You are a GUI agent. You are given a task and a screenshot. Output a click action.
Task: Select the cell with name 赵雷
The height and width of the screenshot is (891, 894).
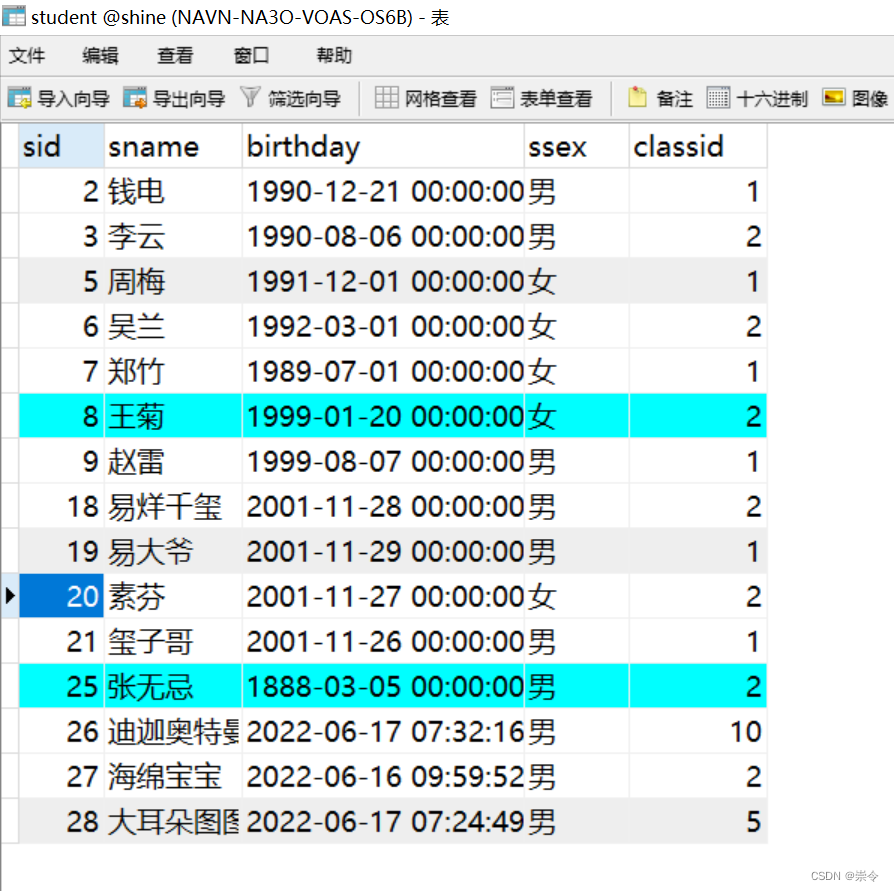173,461
